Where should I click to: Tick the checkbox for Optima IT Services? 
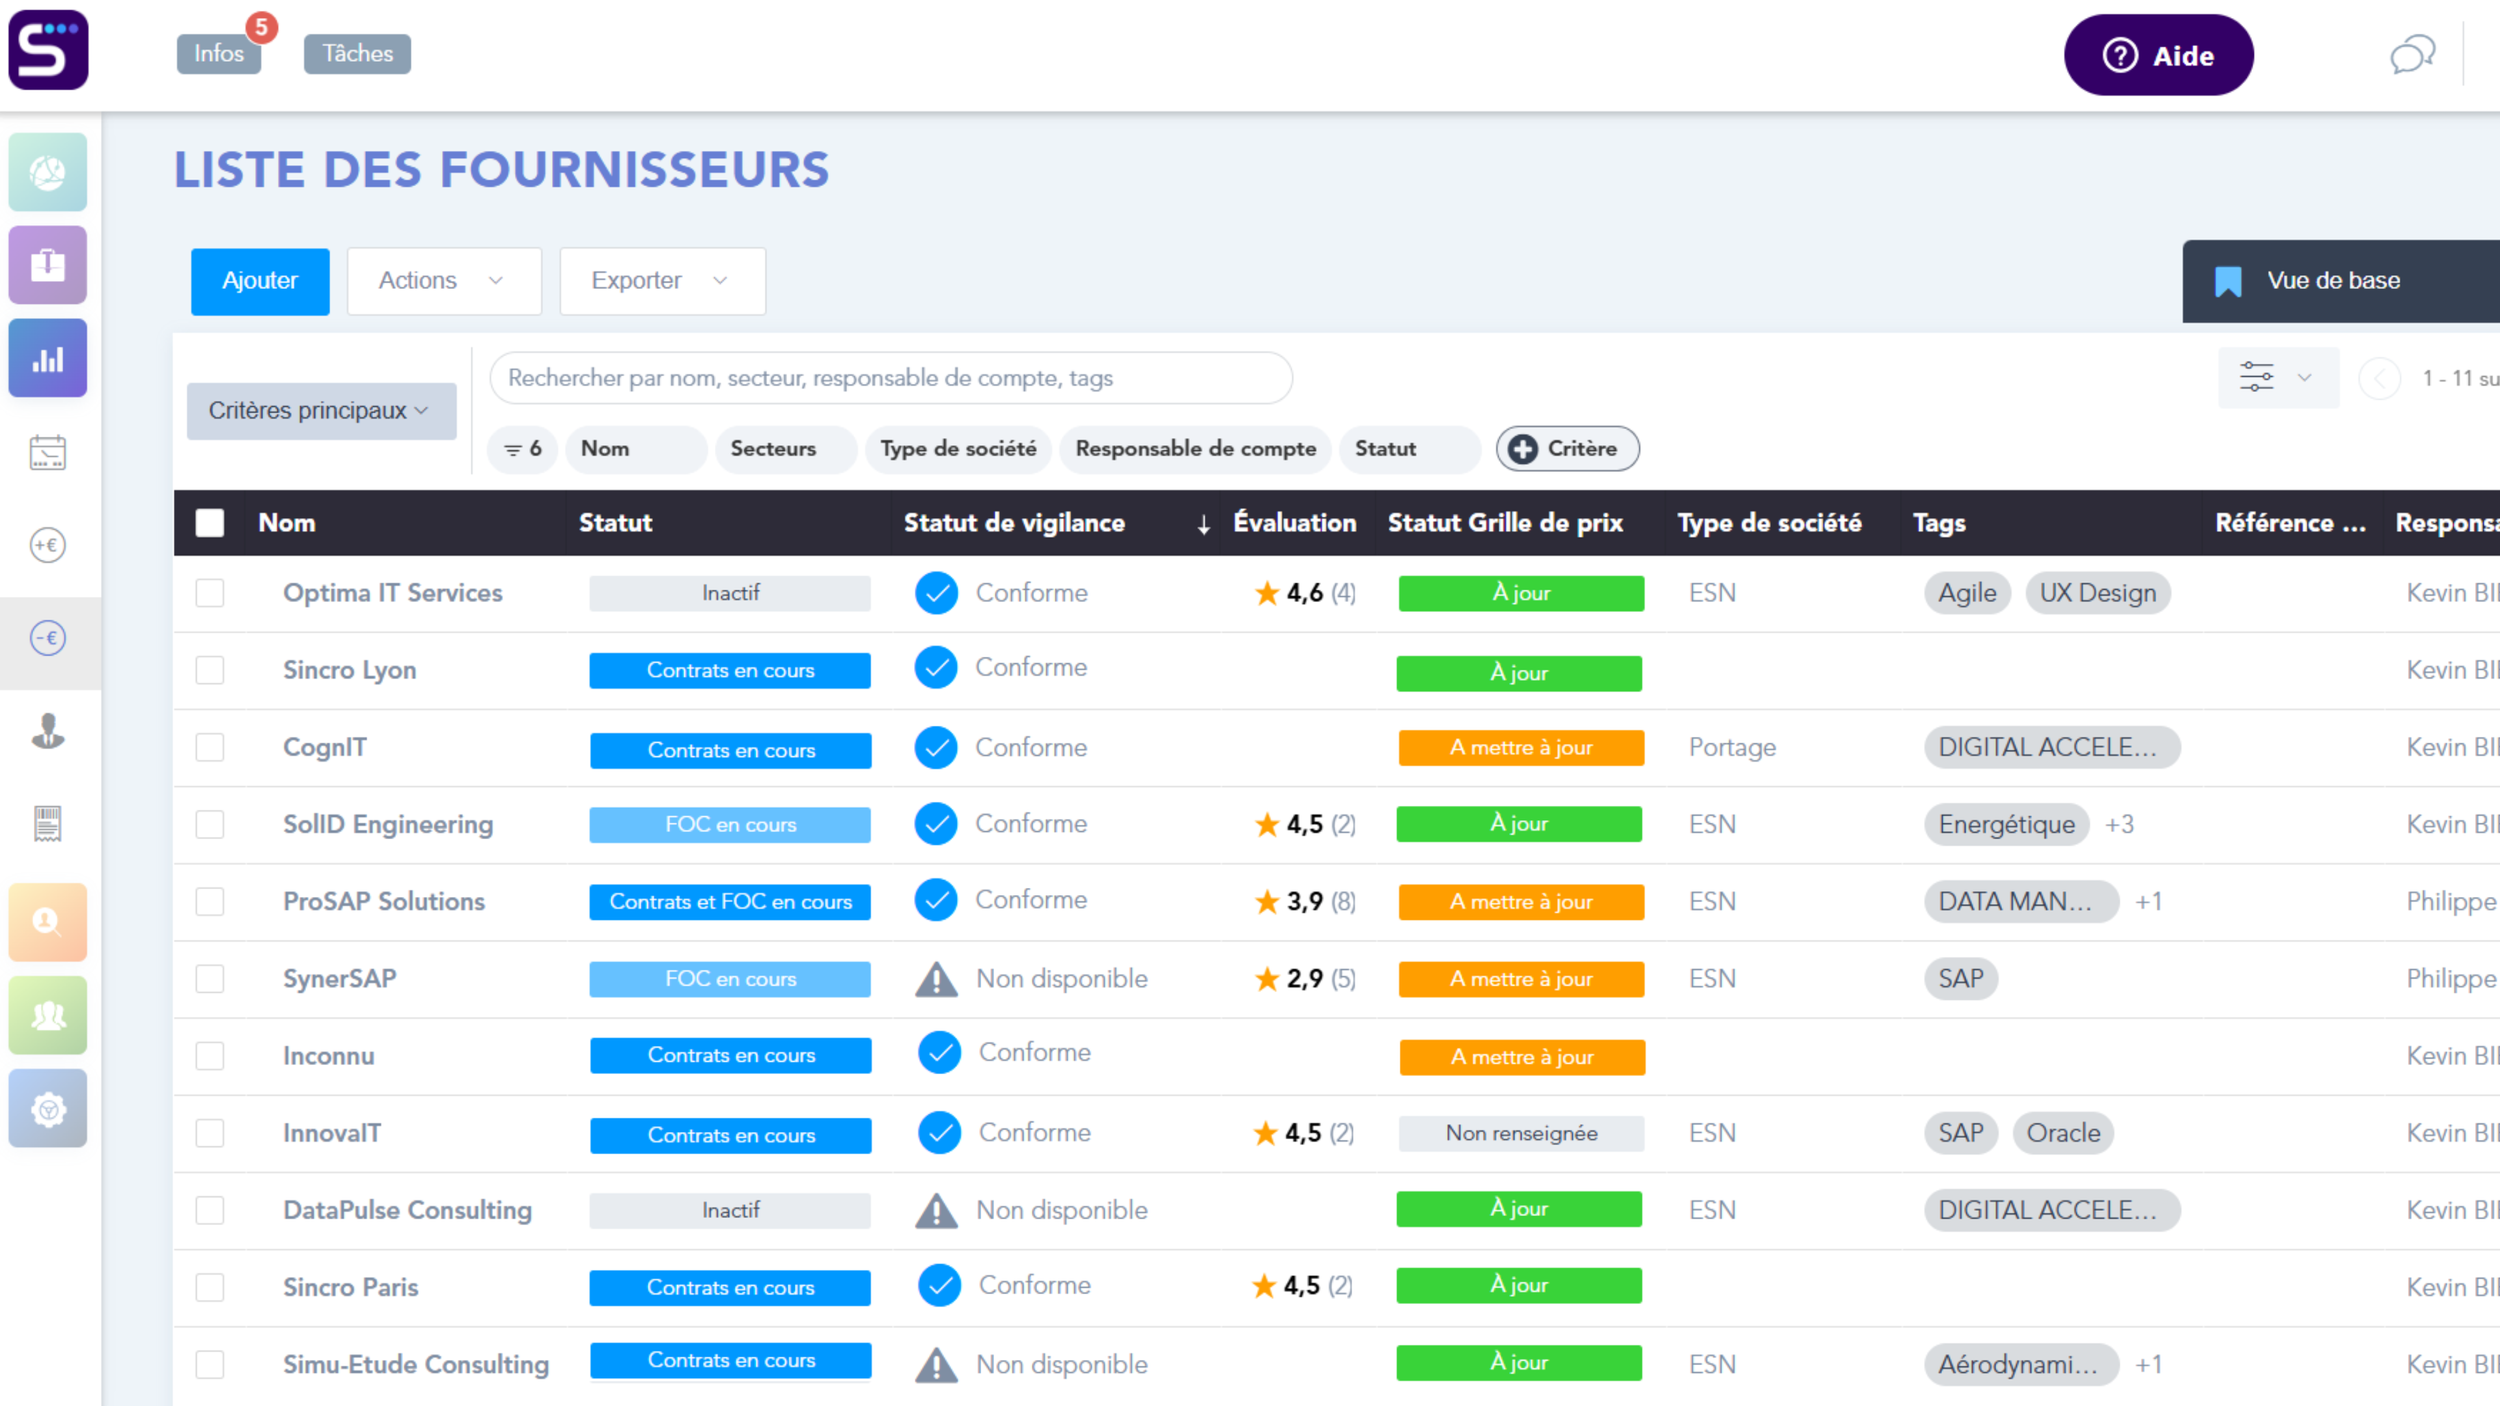click(x=210, y=593)
